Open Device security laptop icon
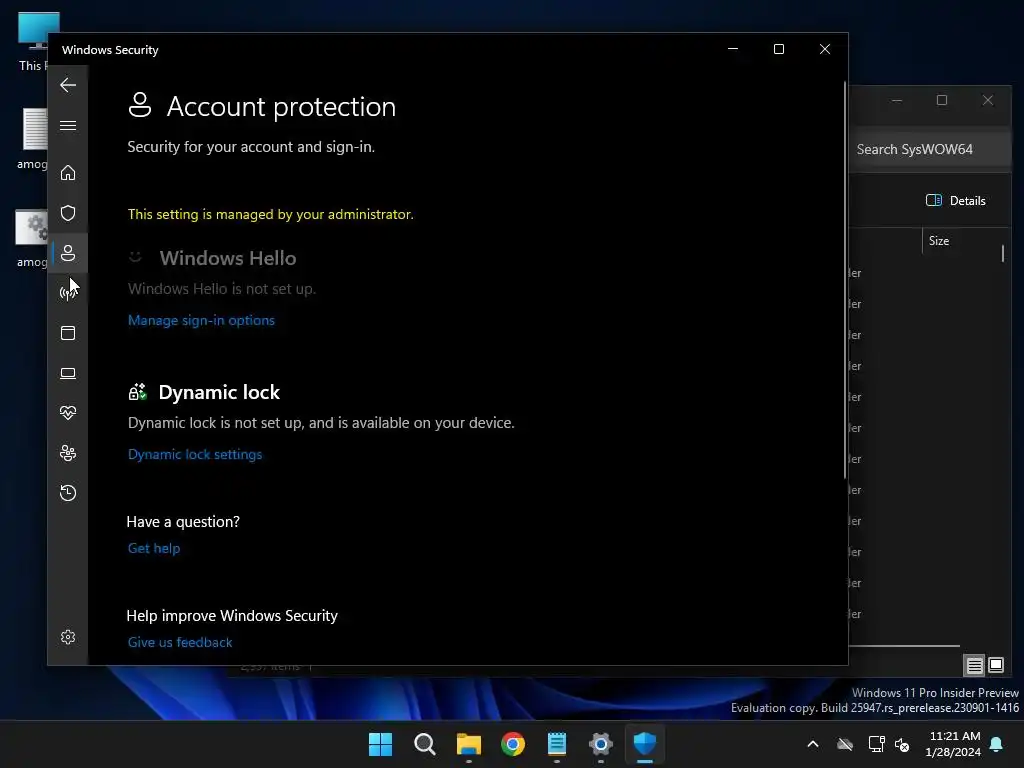1024x768 pixels. pyautogui.click(x=68, y=373)
